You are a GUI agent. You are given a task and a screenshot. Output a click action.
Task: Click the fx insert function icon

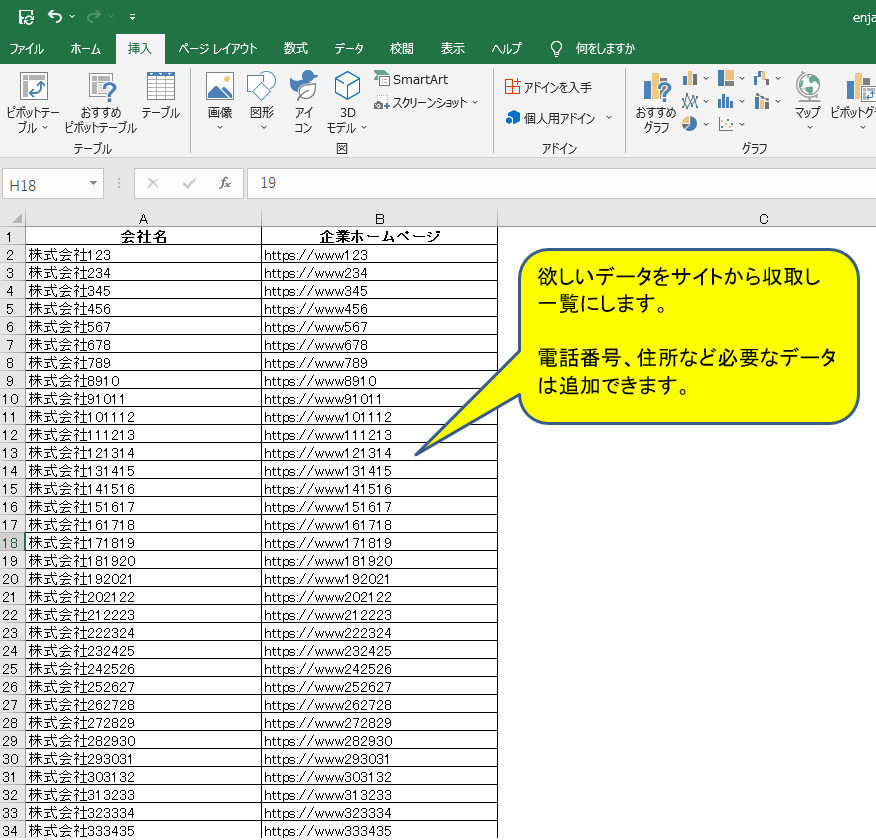coord(225,183)
